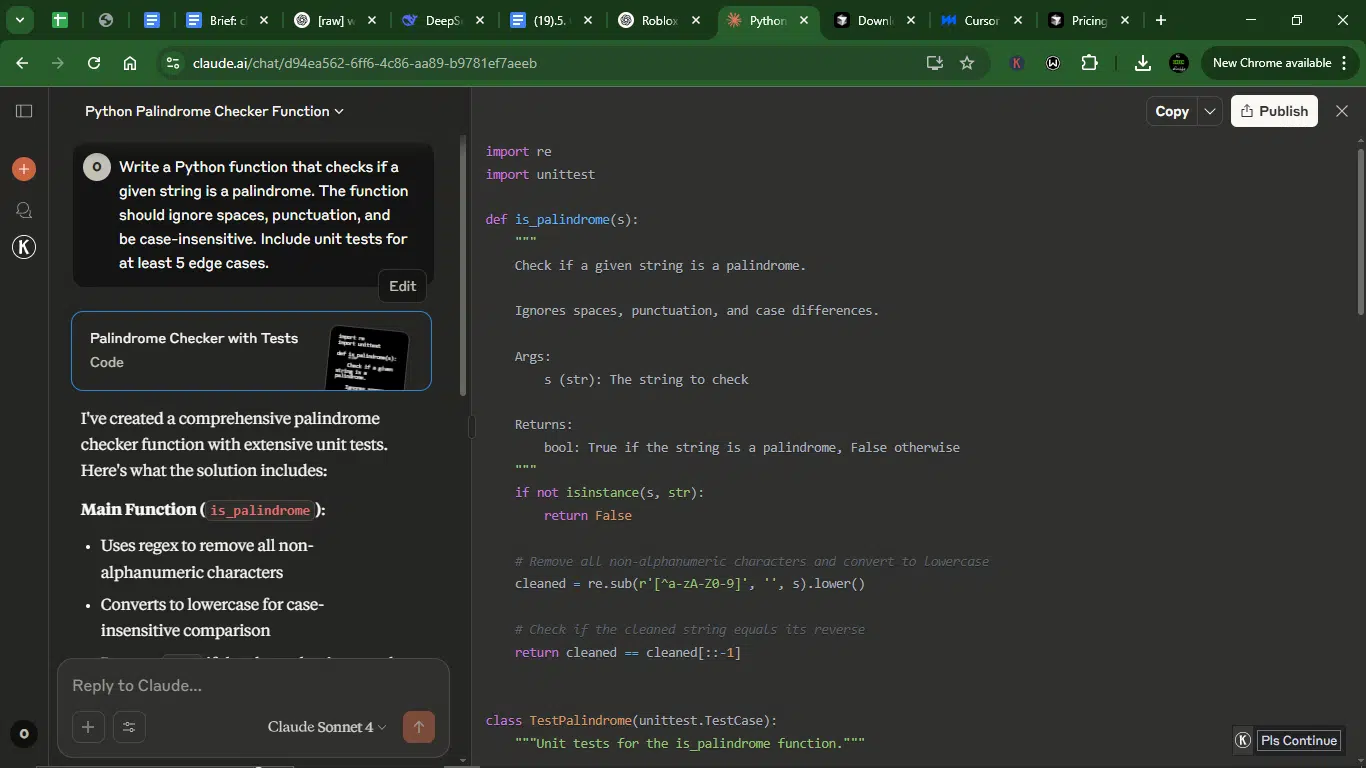Click the install app icon in address bar
The image size is (1366, 768).
point(935,63)
